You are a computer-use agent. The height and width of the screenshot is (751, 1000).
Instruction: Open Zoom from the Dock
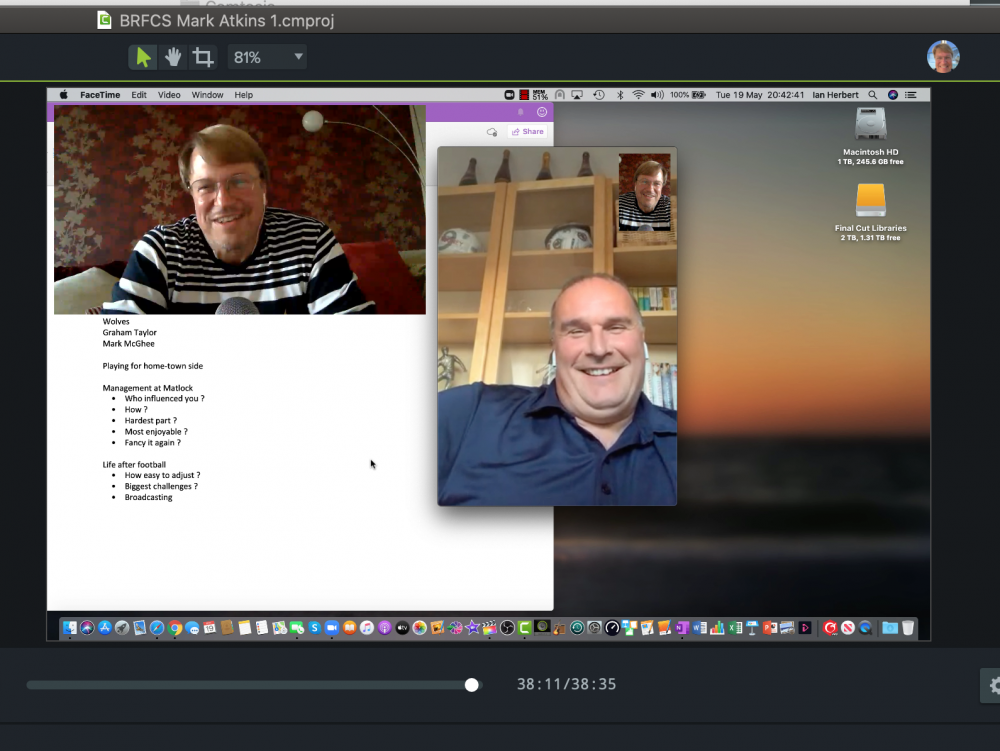[332, 628]
